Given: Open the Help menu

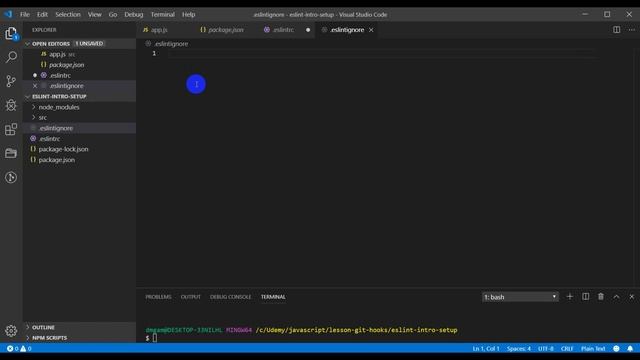Looking at the screenshot, I should pos(188,14).
